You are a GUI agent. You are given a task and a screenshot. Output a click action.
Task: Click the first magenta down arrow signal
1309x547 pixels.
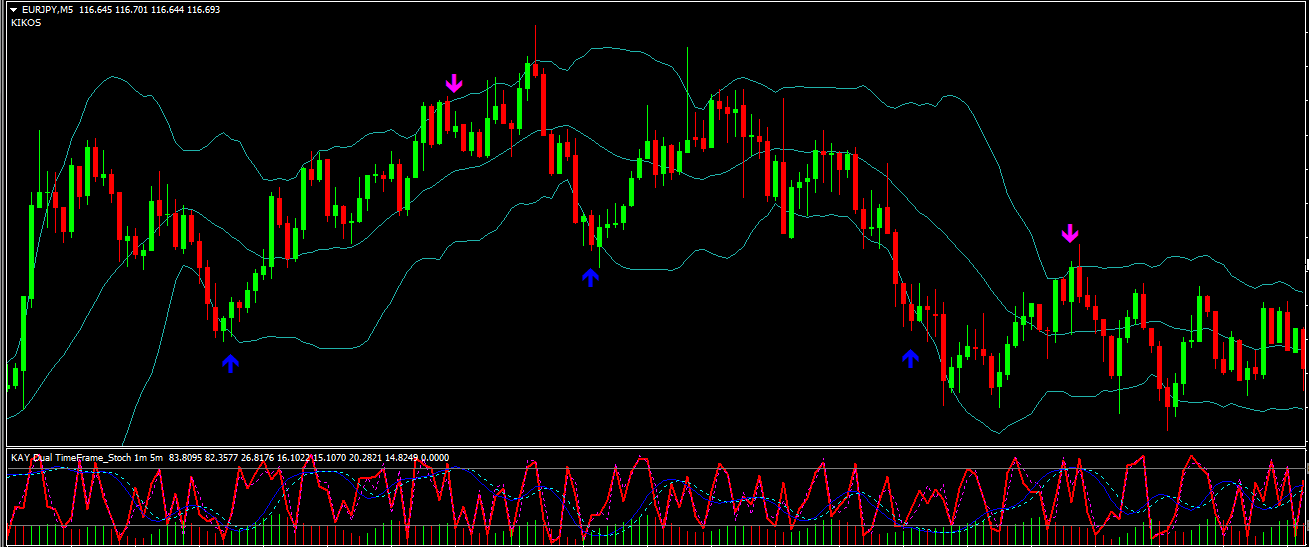point(454,83)
